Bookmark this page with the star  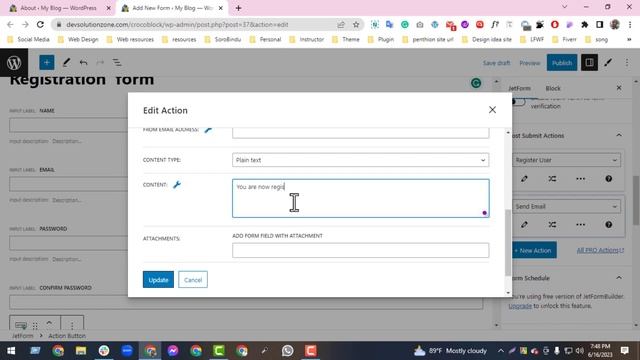pyautogui.click(x=356, y=24)
